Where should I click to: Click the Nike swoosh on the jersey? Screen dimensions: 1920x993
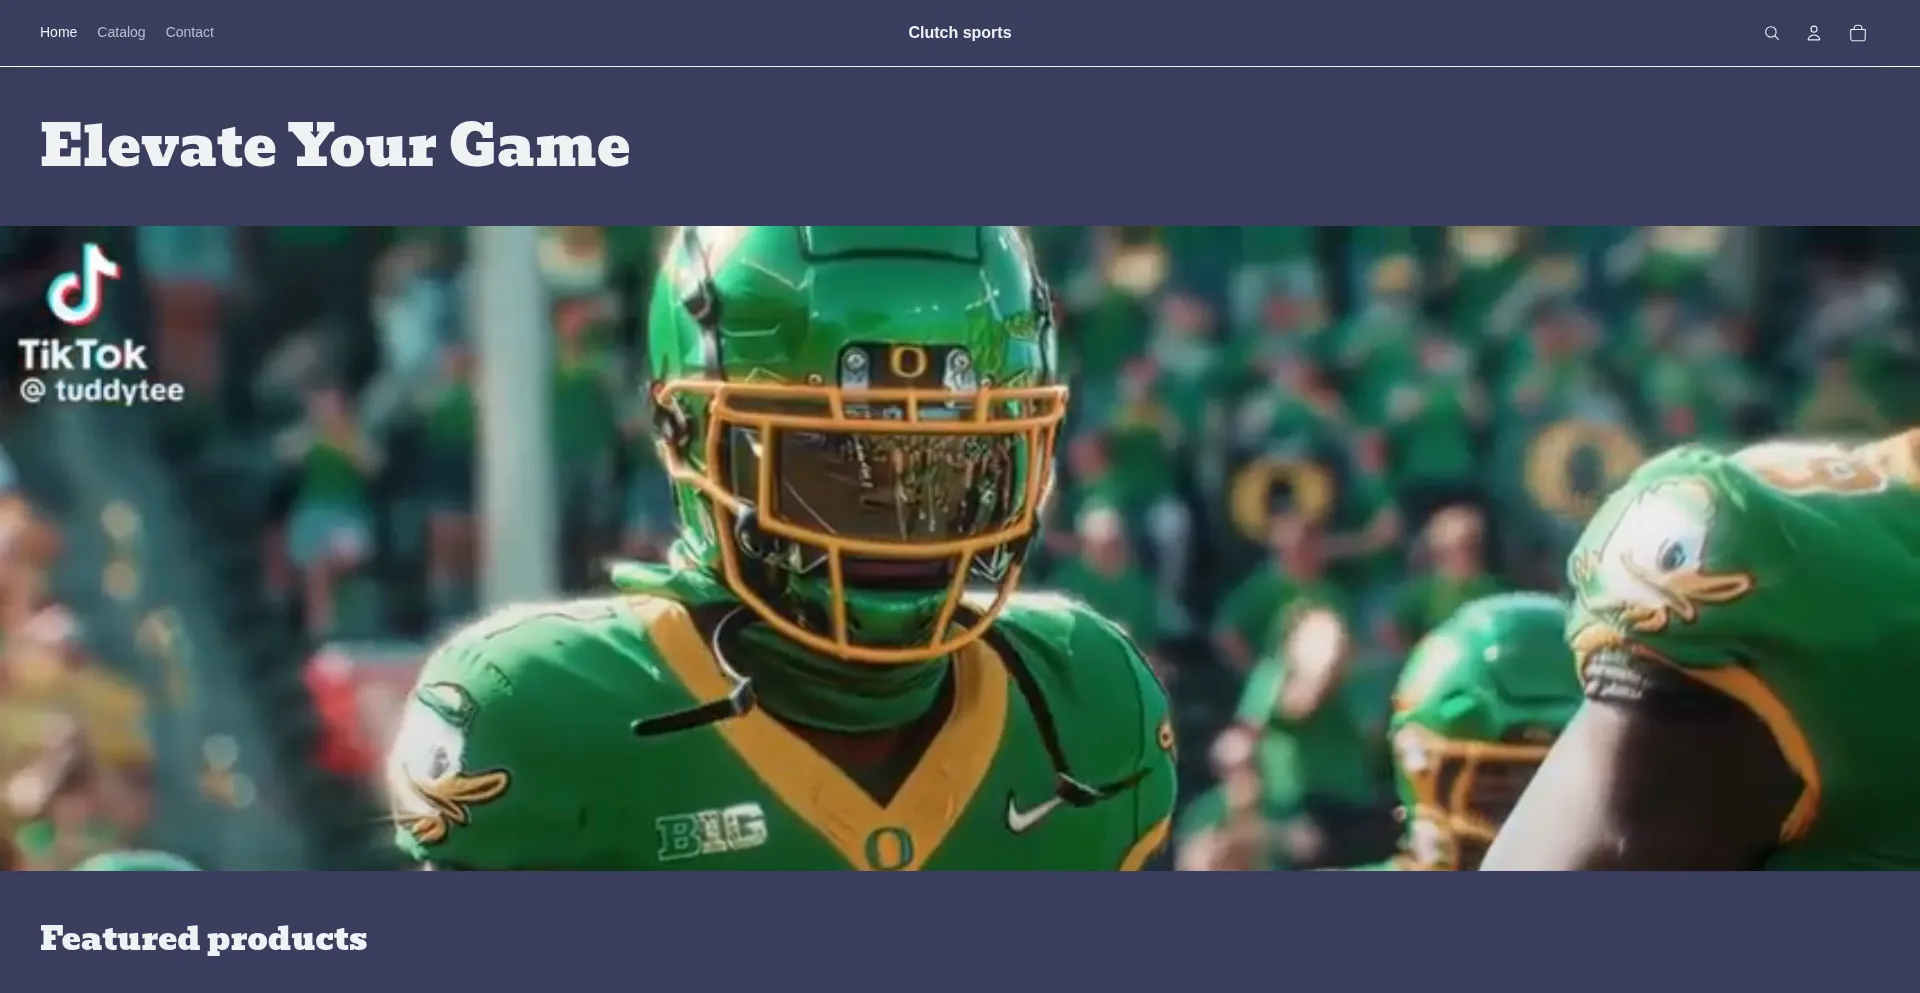tap(1029, 811)
